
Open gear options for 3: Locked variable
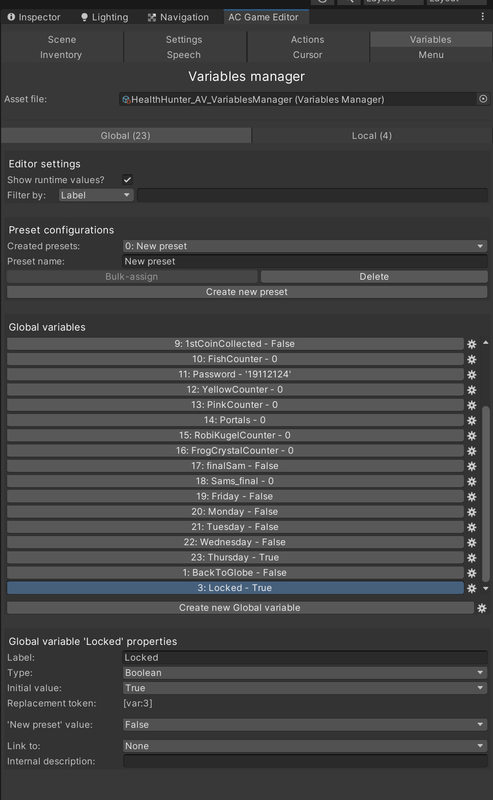tap(472, 588)
